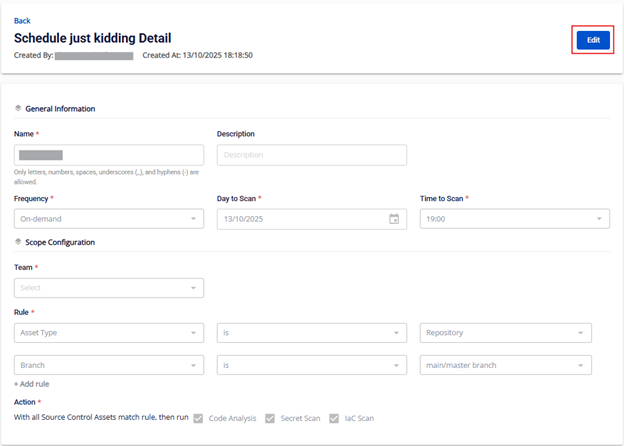The height and width of the screenshot is (446, 624).
Task: Open the Time to Scan dropdown
Action: (x=514, y=219)
